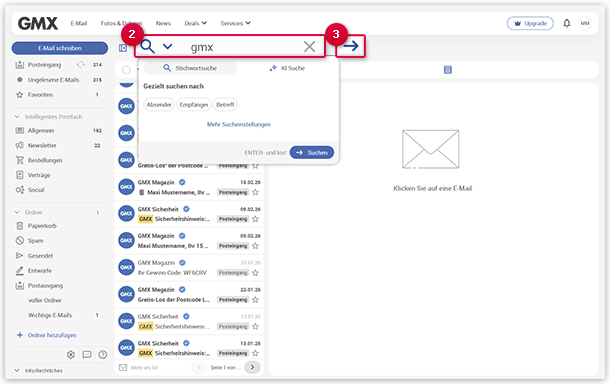610x384 pixels.
Task: Open the E-Mail navigation item
Action: (x=79, y=23)
